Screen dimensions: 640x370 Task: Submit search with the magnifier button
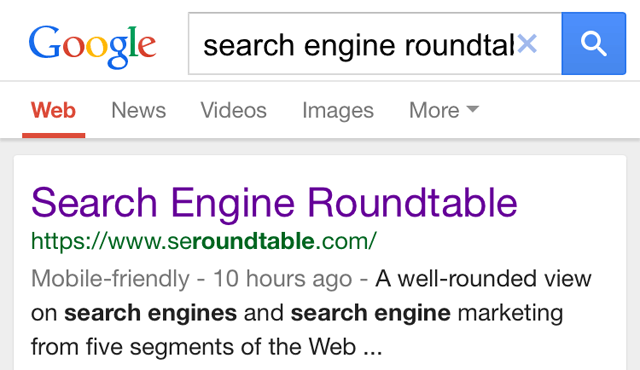click(x=593, y=44)
